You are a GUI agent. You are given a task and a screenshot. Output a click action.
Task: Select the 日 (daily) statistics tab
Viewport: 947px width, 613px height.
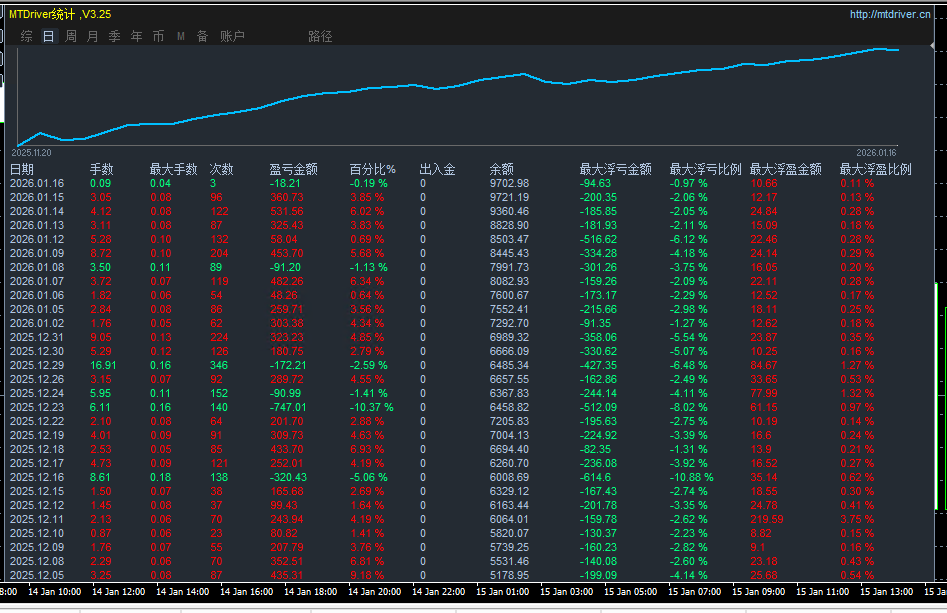tap(49, 36)
